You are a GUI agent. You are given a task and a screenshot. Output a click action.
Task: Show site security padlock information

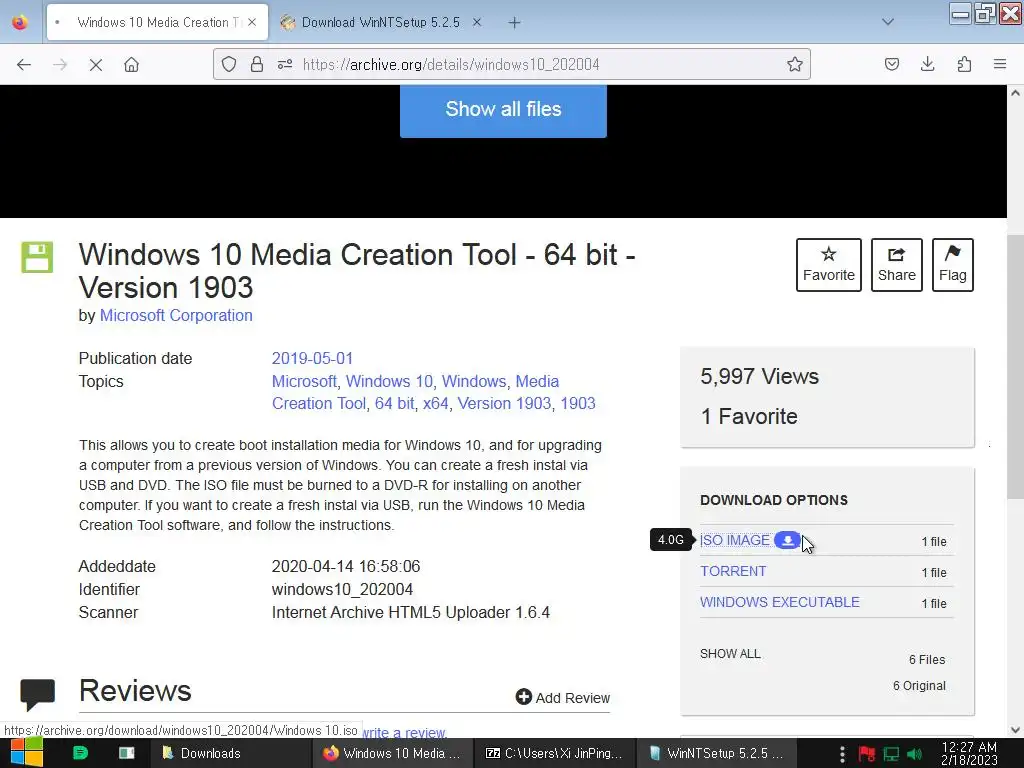pyautogui.click(x=257, y=64)
